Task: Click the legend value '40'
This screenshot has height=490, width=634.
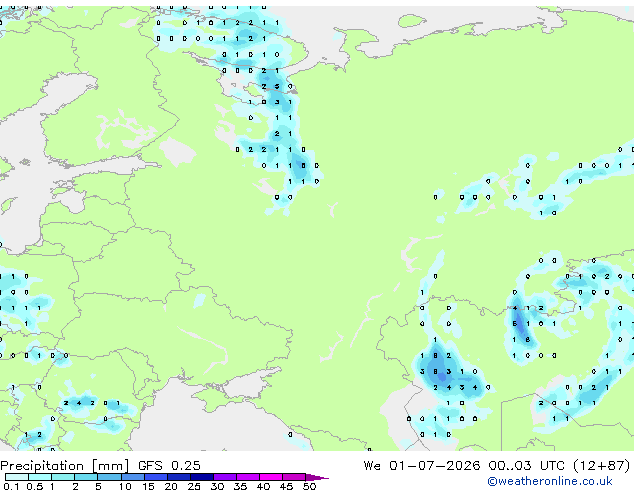Action: click(263, 486)
